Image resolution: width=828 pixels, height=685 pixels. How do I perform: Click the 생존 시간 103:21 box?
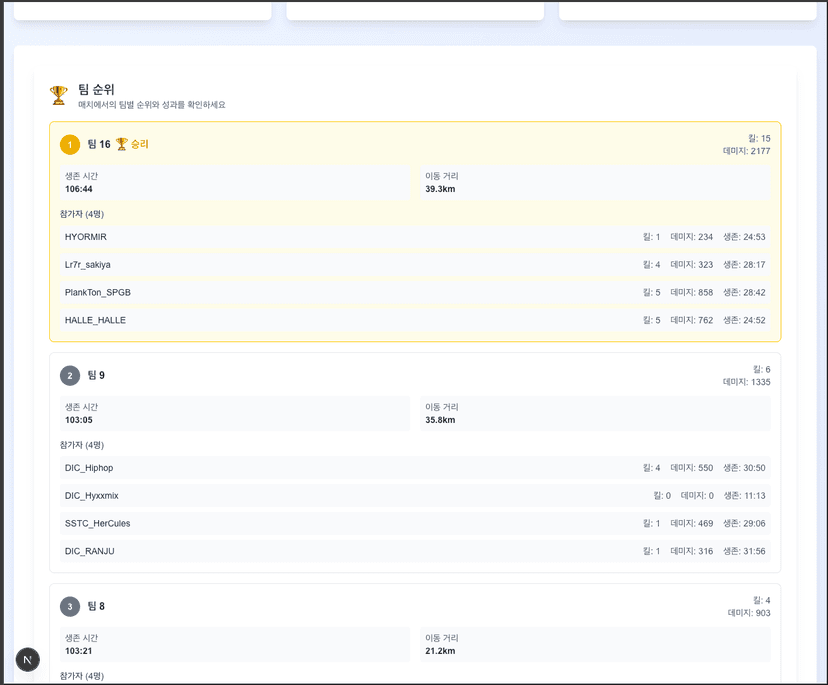pyautogui.click(x=235, y=644)
